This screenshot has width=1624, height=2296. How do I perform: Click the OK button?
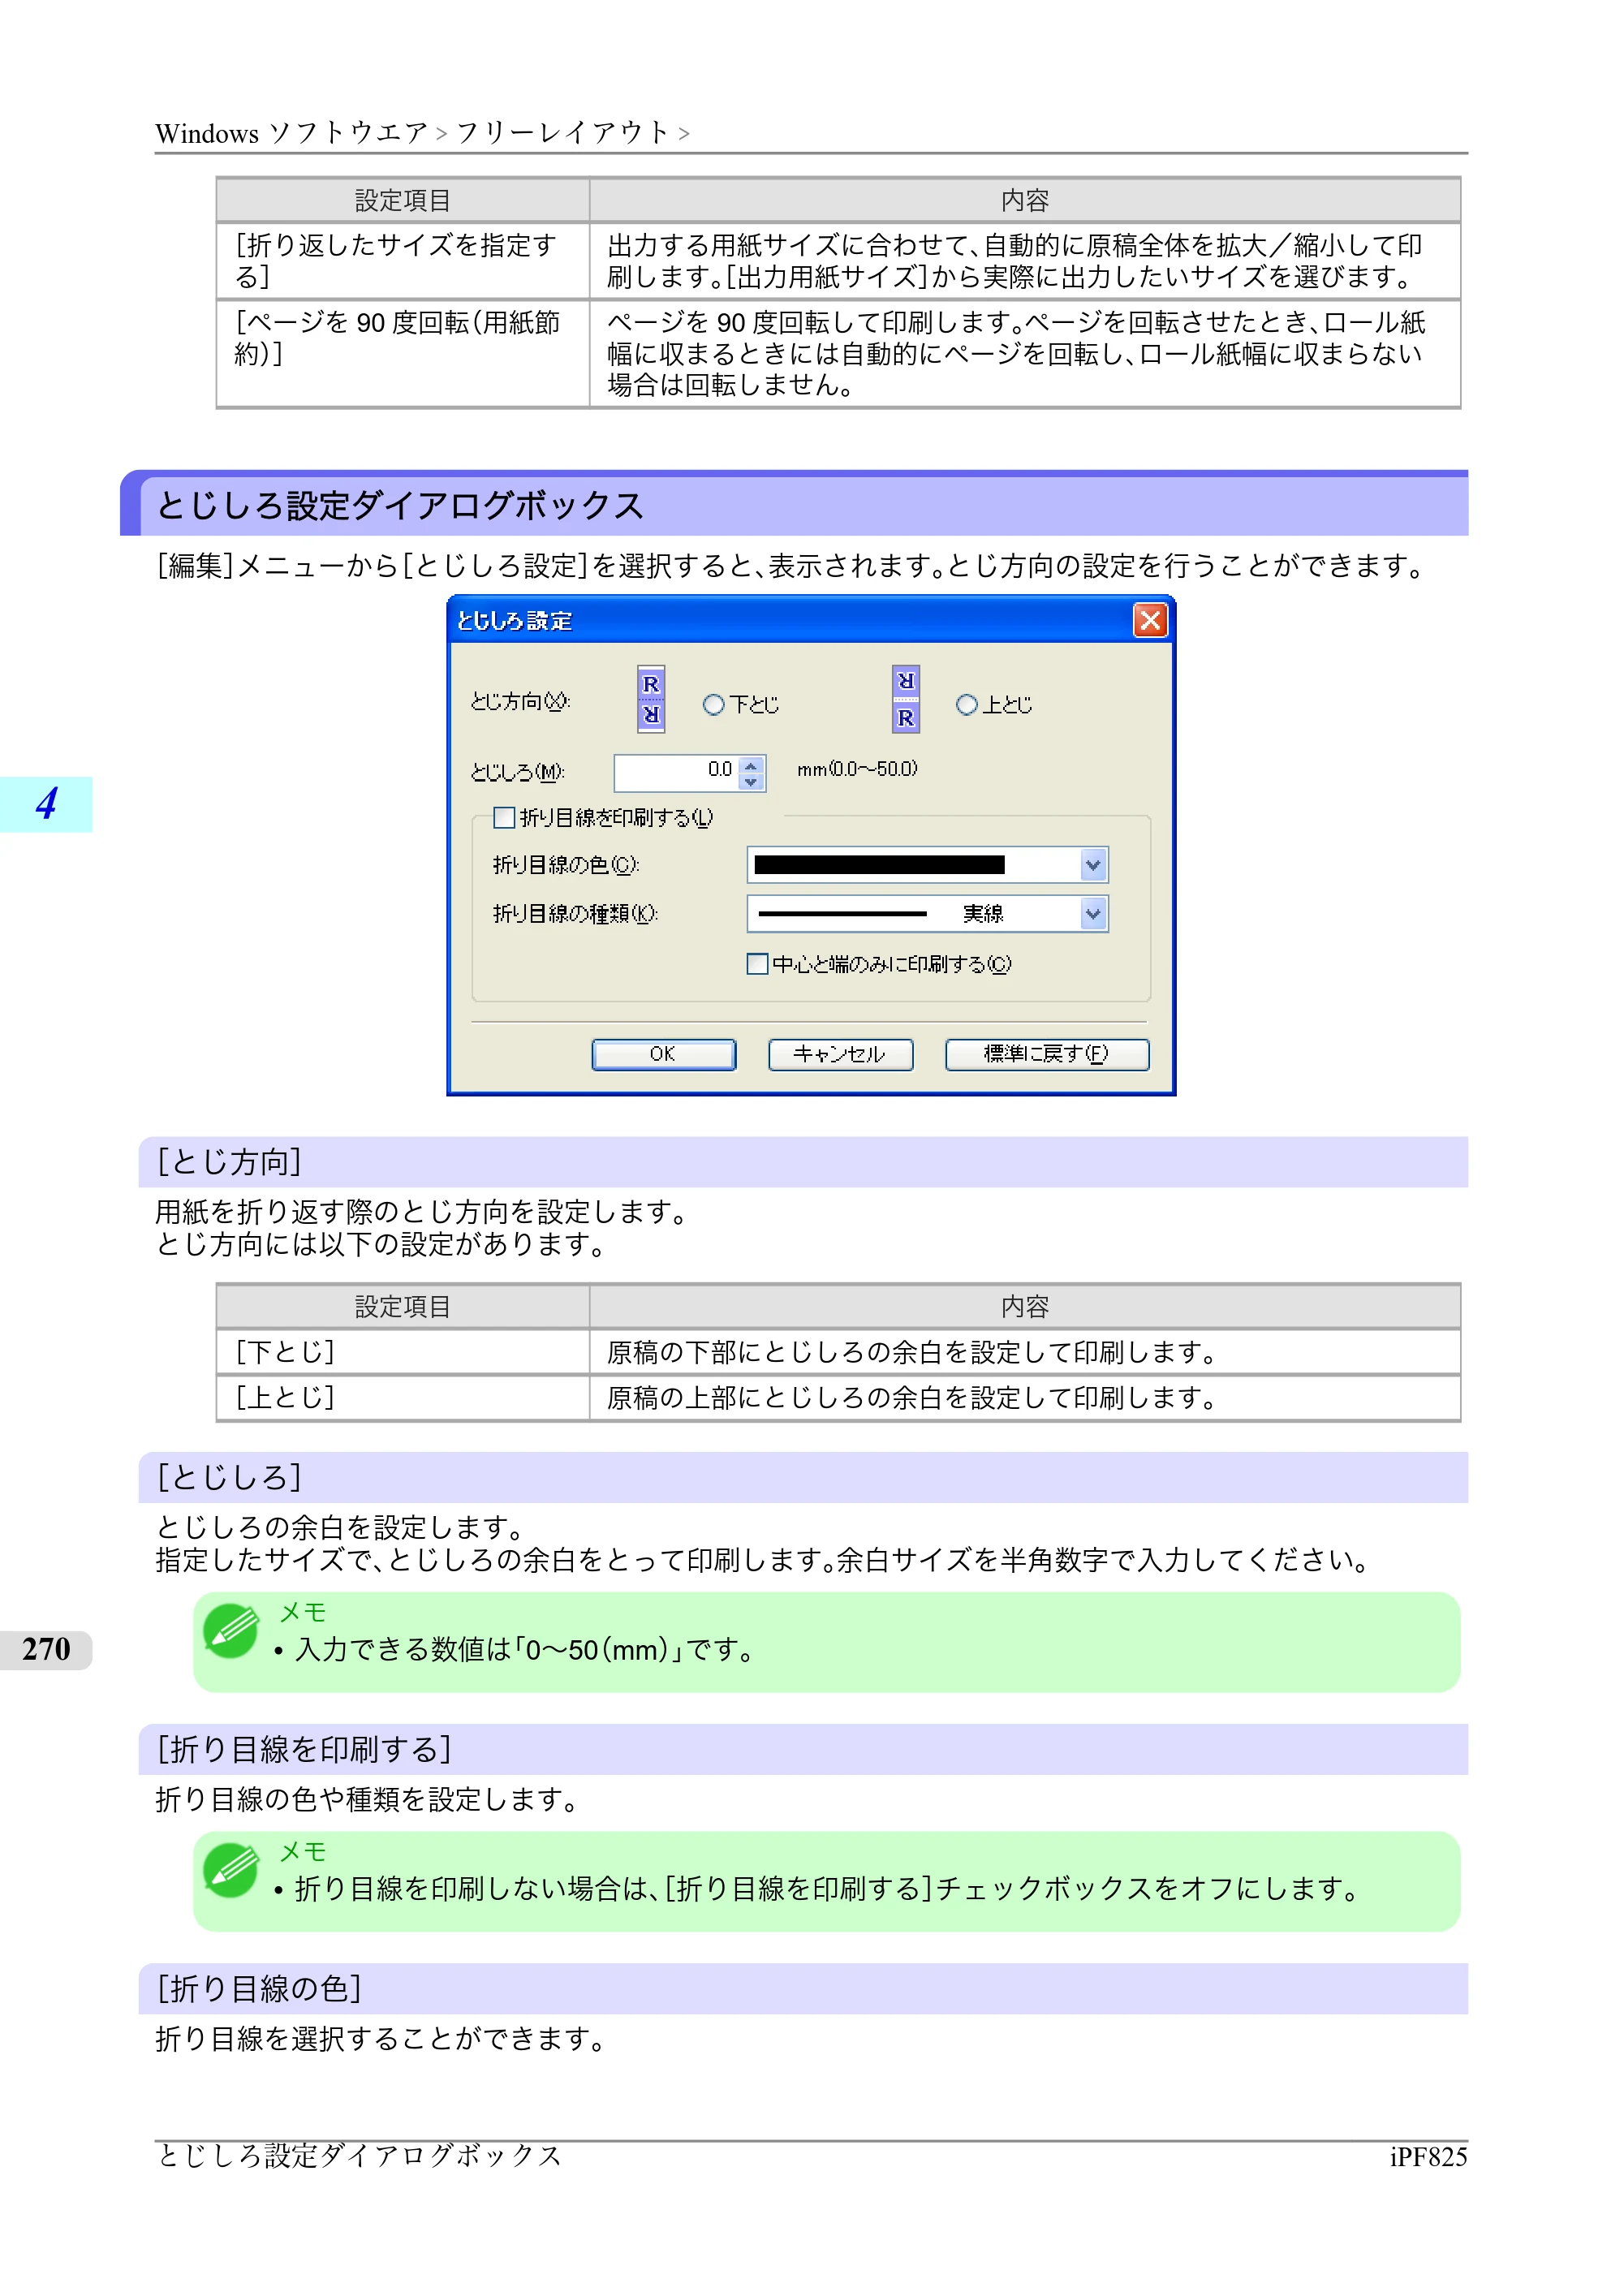(x=663, y=1054)
